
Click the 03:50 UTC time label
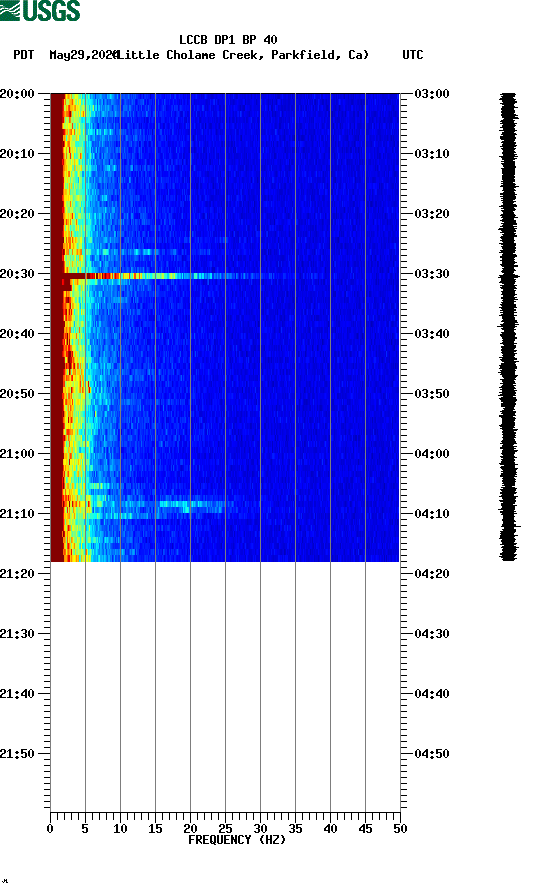[x=432, y=394]
